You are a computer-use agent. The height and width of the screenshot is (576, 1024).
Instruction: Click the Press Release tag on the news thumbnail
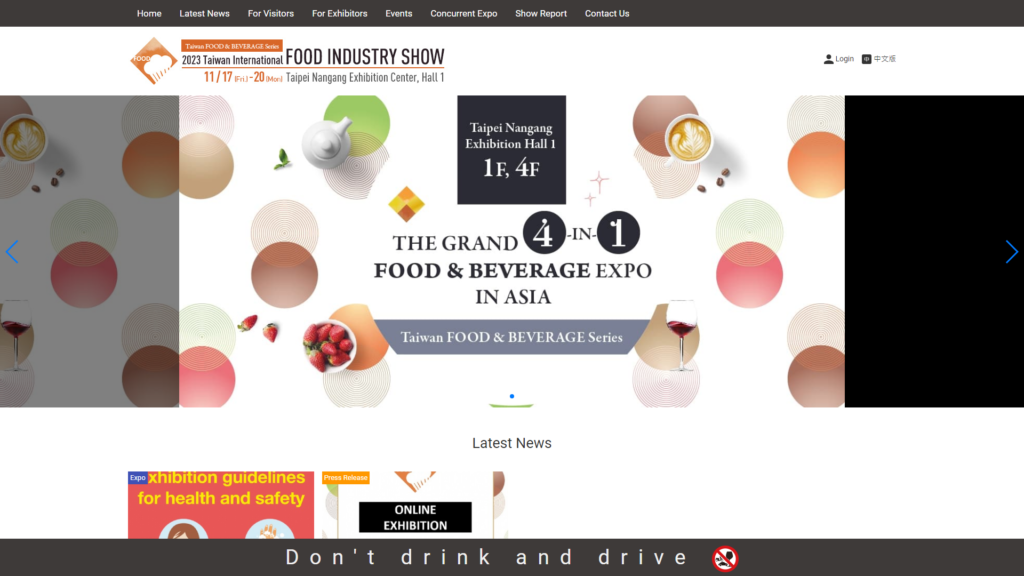pyautogui.click(x=344, y=477)
